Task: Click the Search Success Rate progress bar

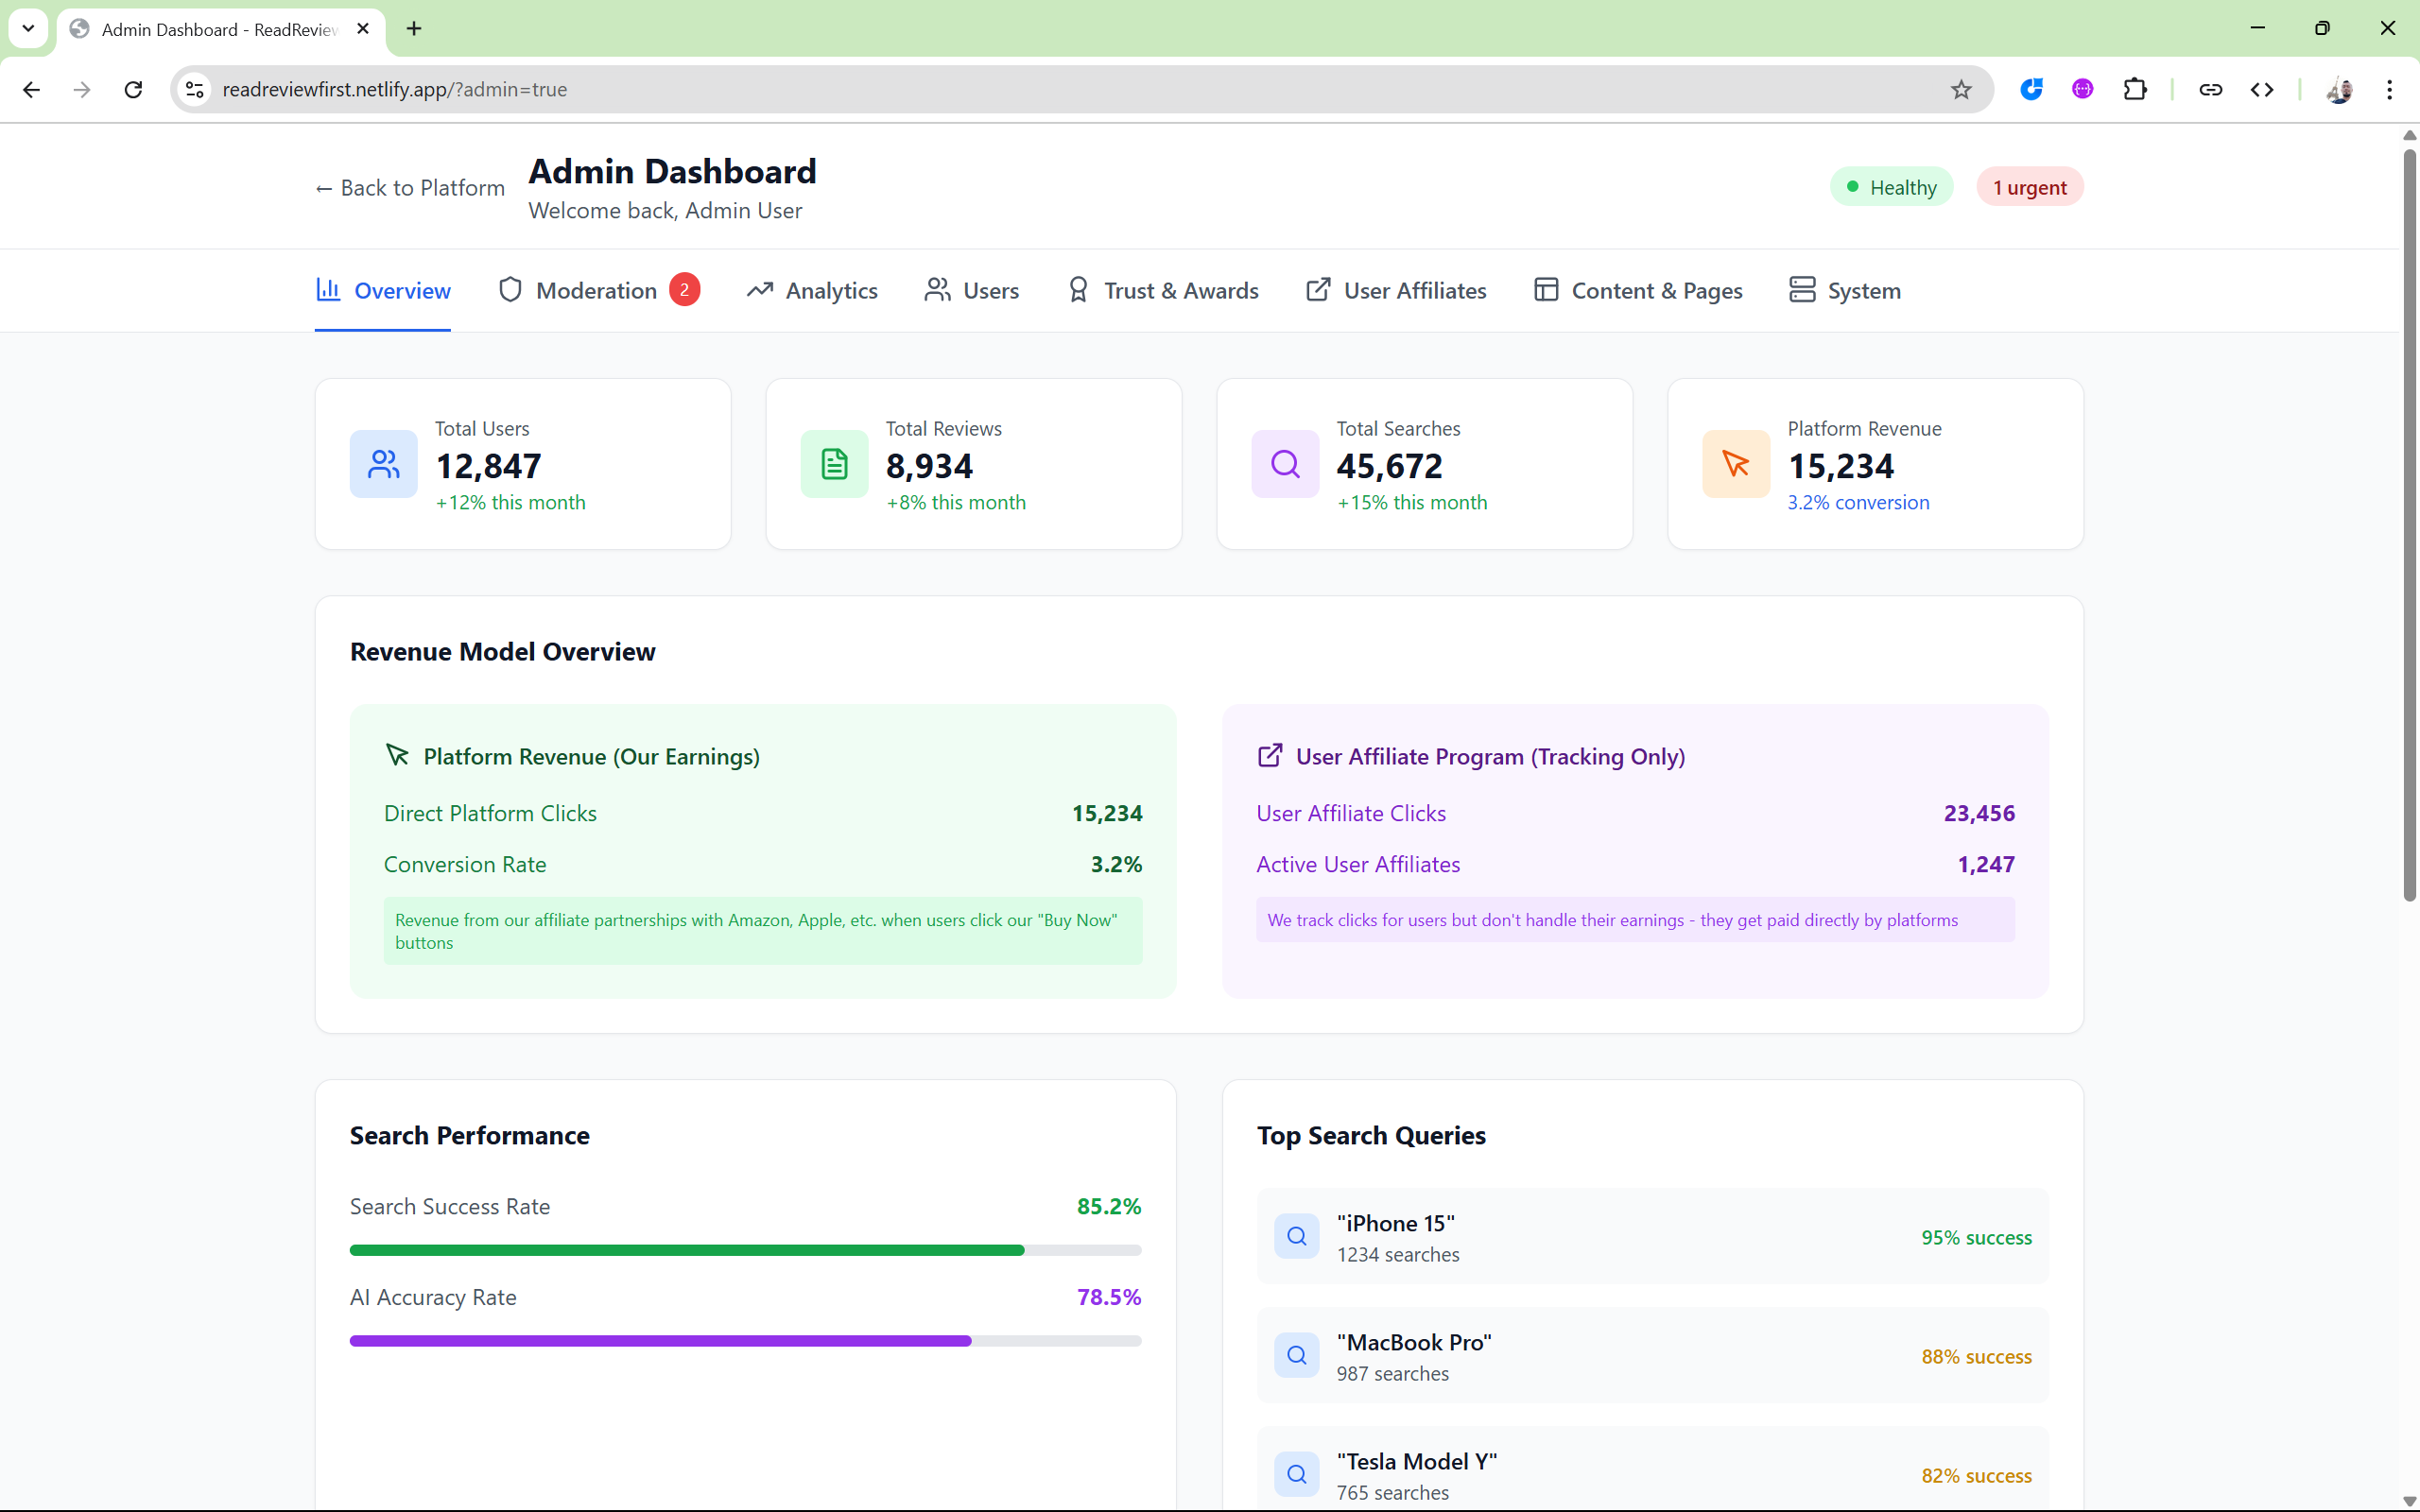Action: 745,1250
